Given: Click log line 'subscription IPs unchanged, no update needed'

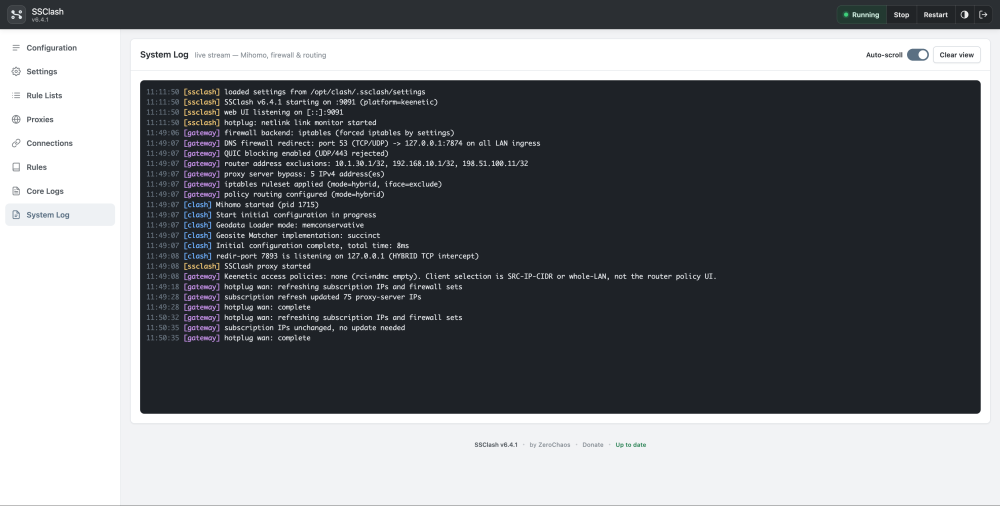Looking at the screenshot, I should click(276, 327).
